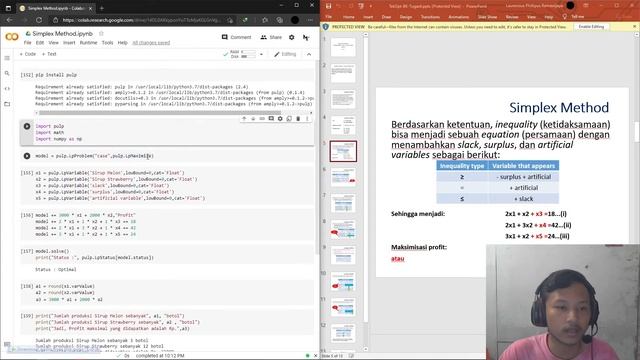Viewport: 640px width, 360px height.
Task: Open Colab View menu
Action: tap(53, 42)
